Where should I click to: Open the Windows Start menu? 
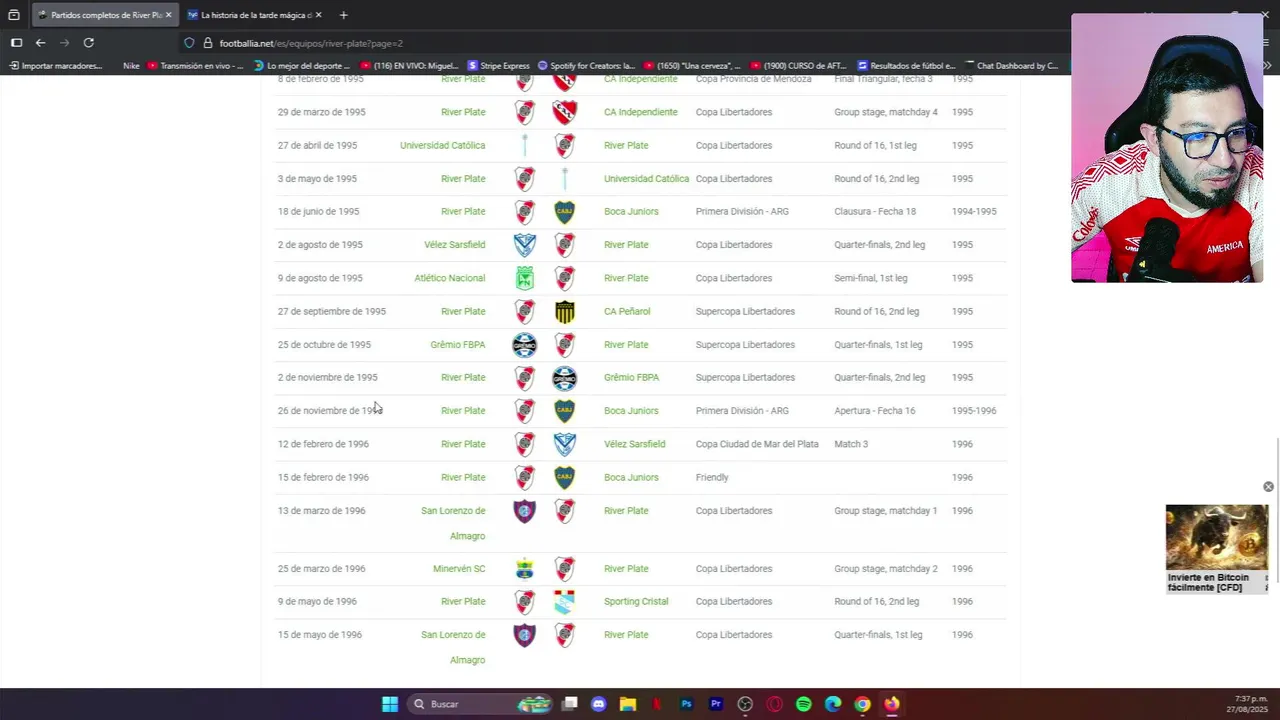(390, 704)
